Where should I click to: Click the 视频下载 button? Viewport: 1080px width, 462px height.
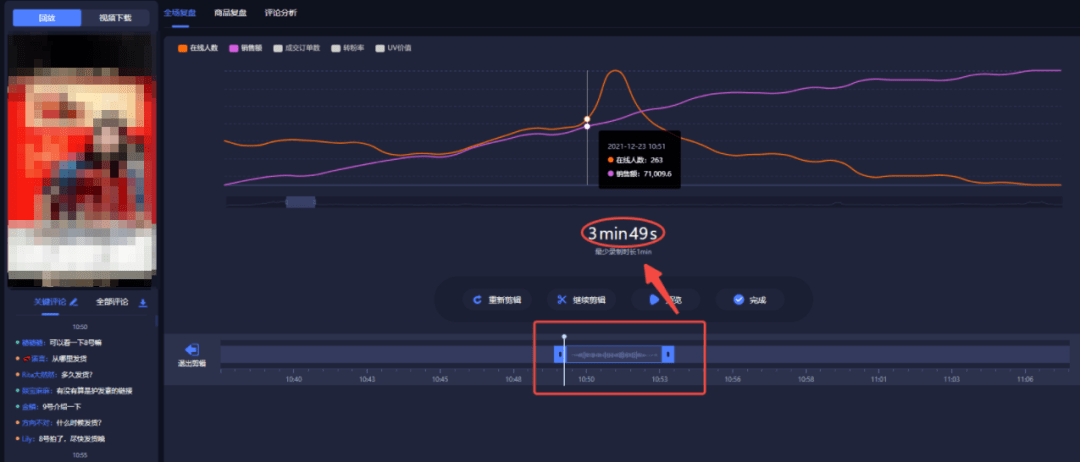(116, 18)
